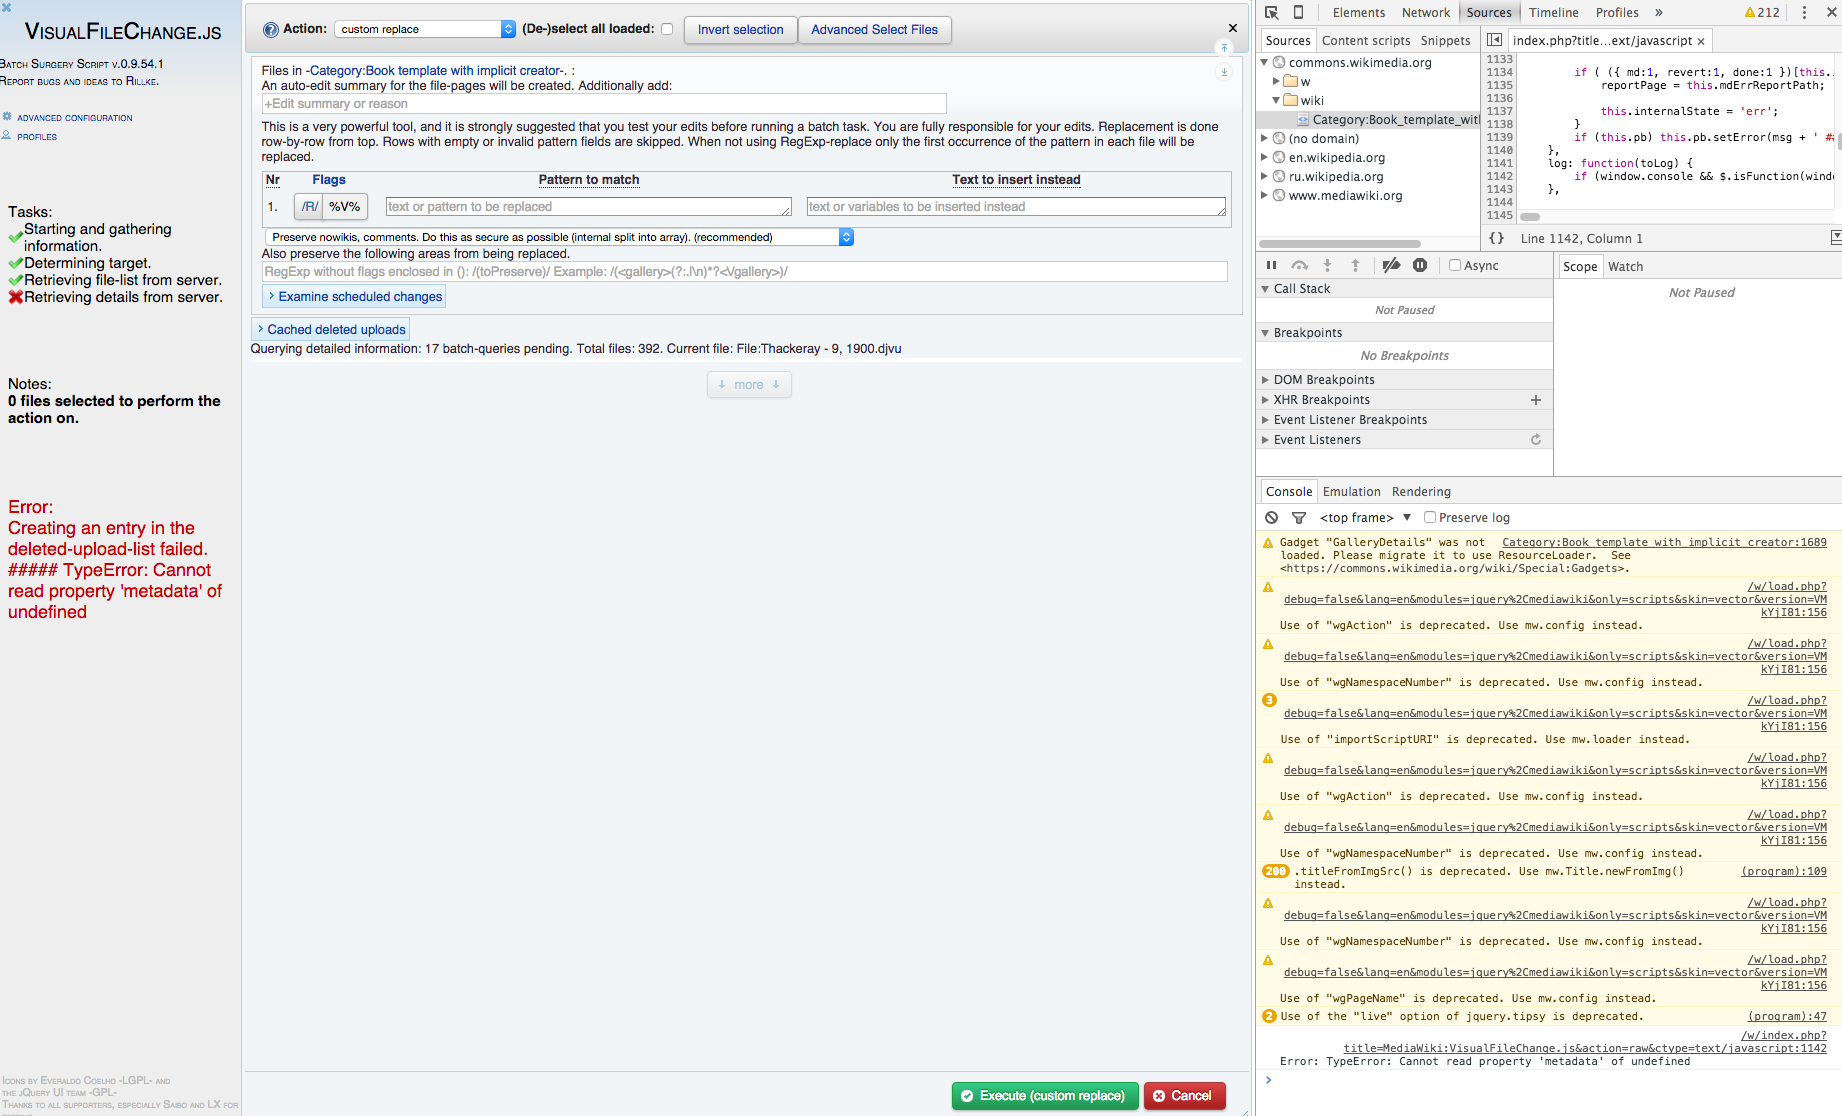The image size is (1842, 1116).
Task: Open the Advanced configuration link
Action: pos(74,118)
